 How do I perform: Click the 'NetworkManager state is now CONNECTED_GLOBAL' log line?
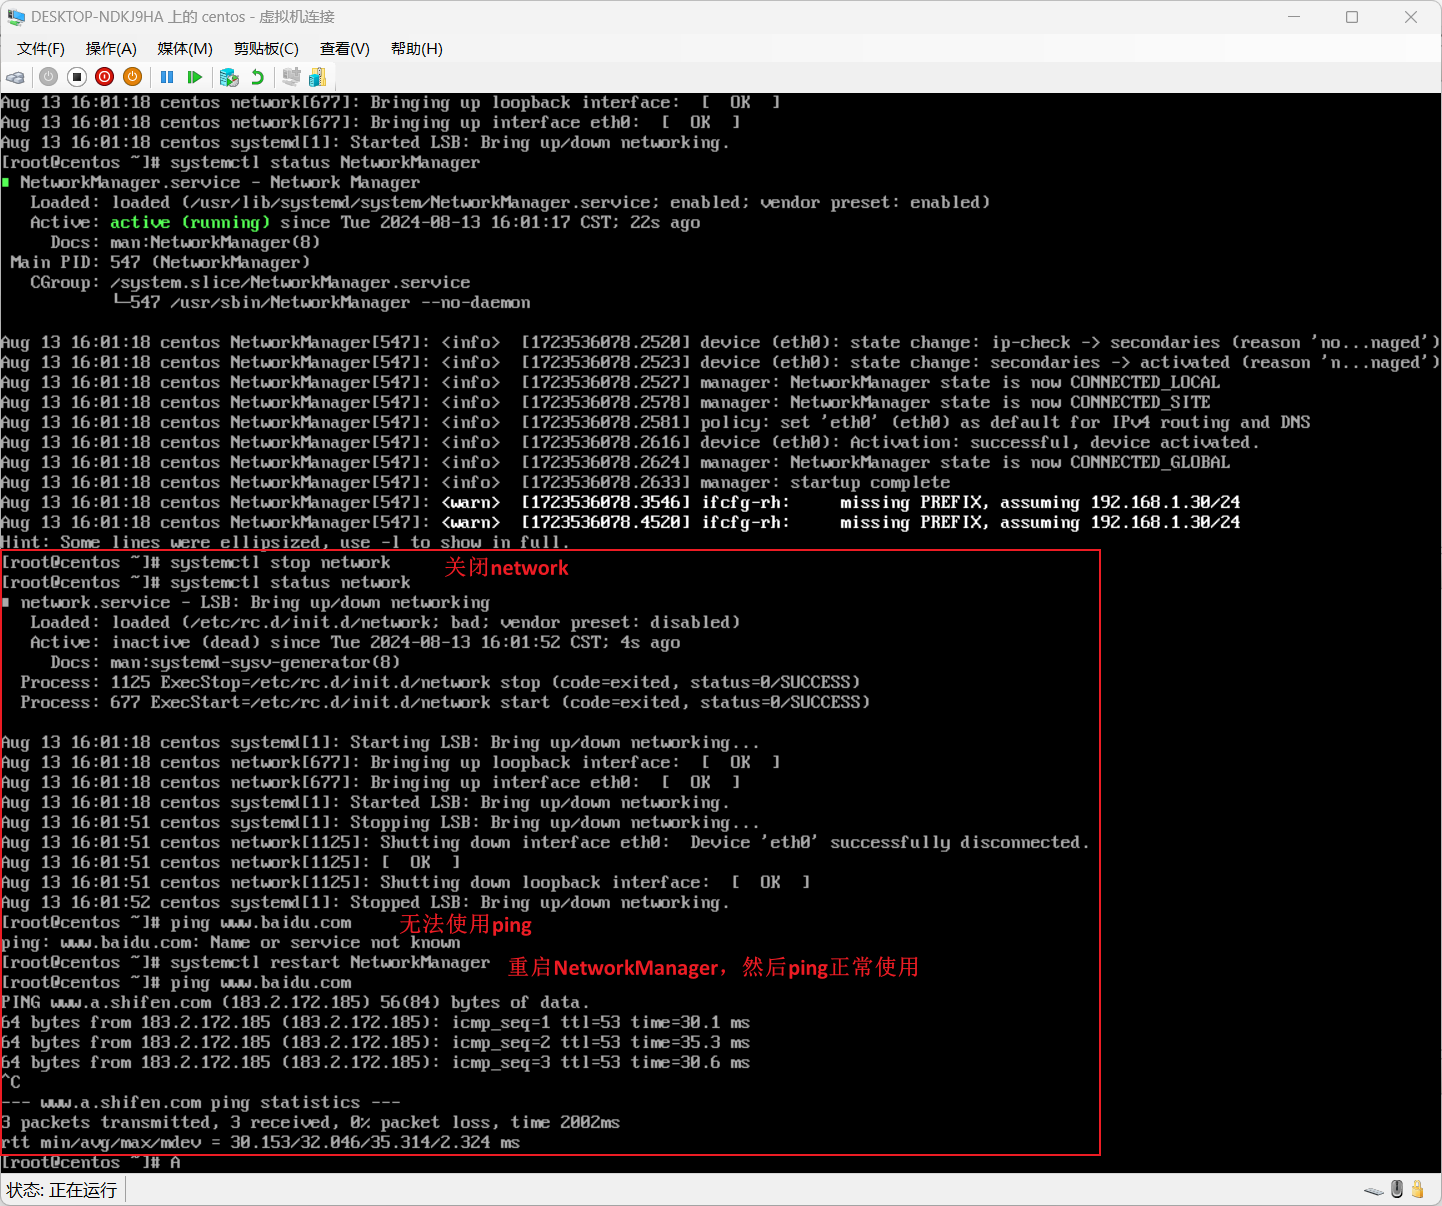point(615,462)
